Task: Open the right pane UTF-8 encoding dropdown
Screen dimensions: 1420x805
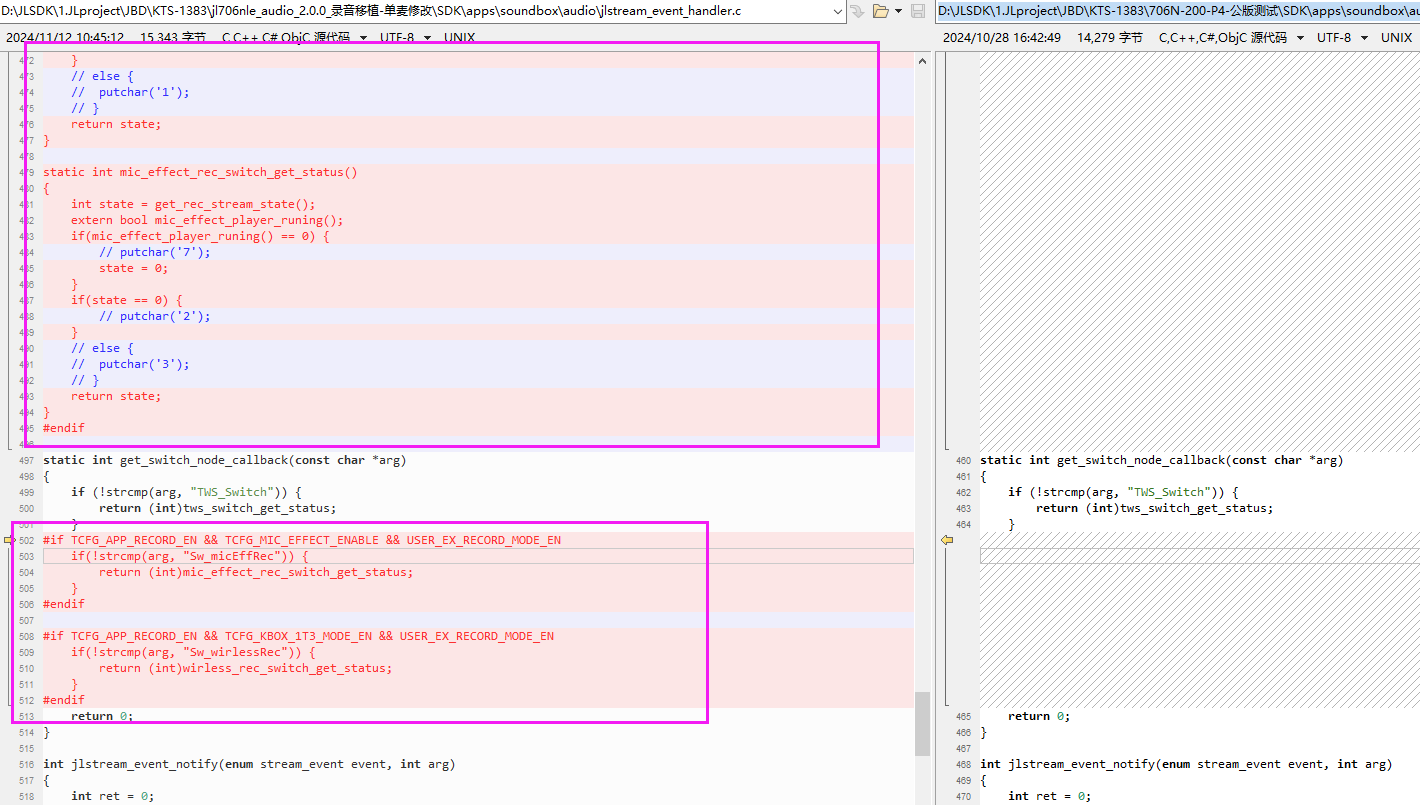Action: coord(1341,37)
